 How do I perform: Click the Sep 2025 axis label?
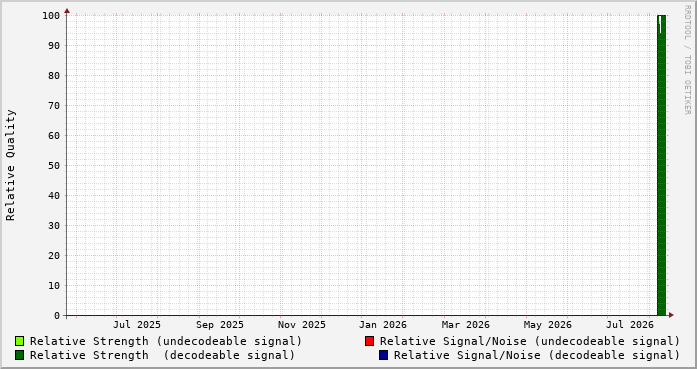(220, 325)
